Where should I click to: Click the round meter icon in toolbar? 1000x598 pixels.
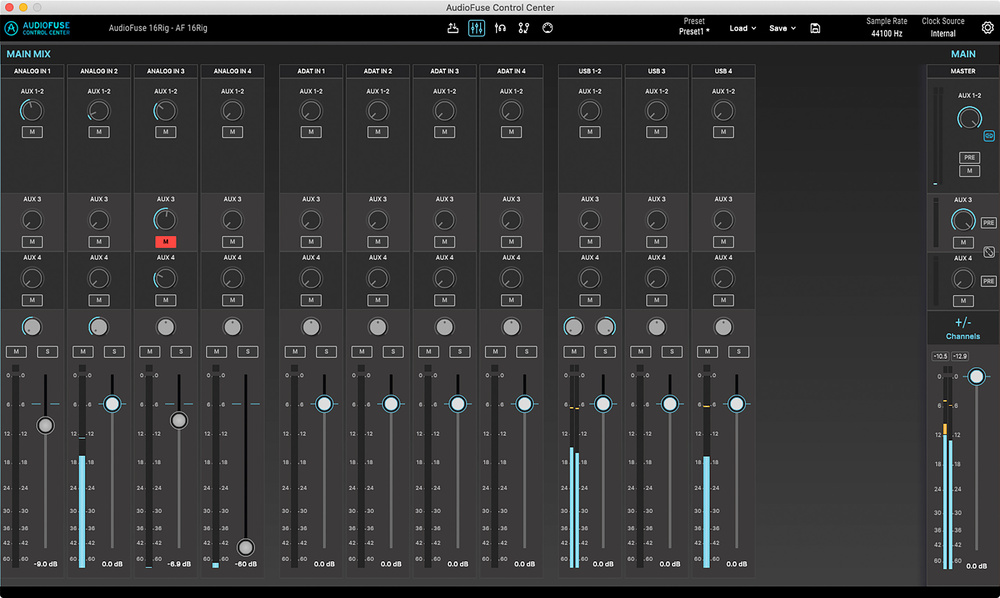click(x=548, y=28)
